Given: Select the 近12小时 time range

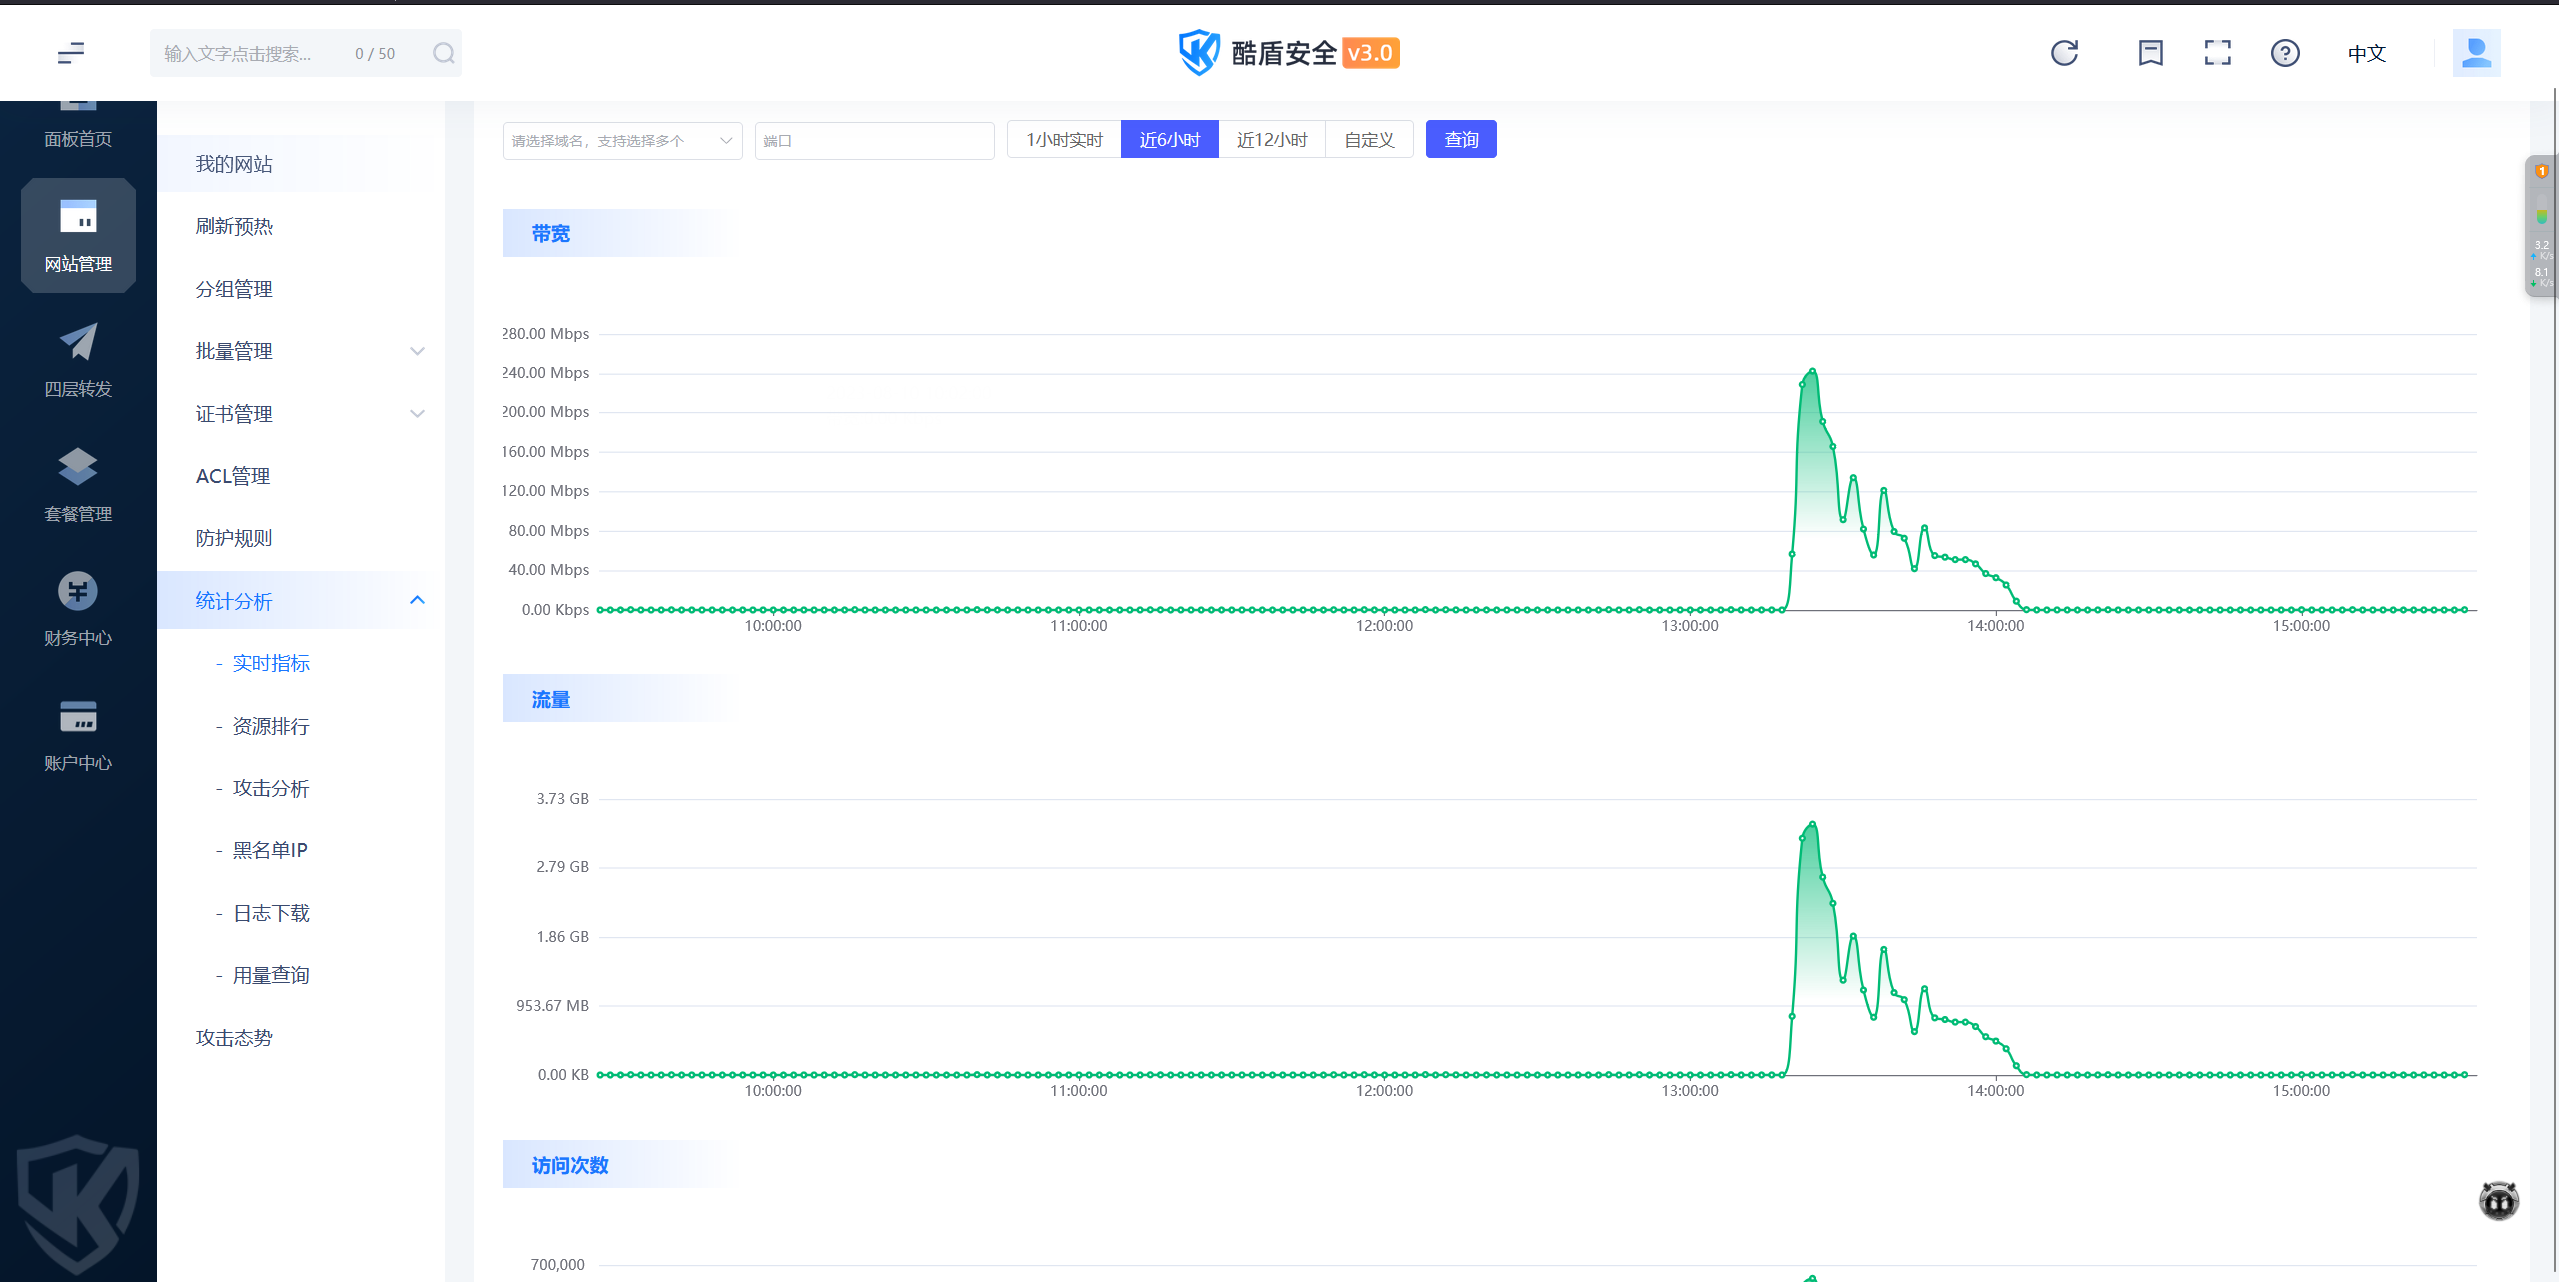Looking at the screenshot, I should tap(1272, 139).
